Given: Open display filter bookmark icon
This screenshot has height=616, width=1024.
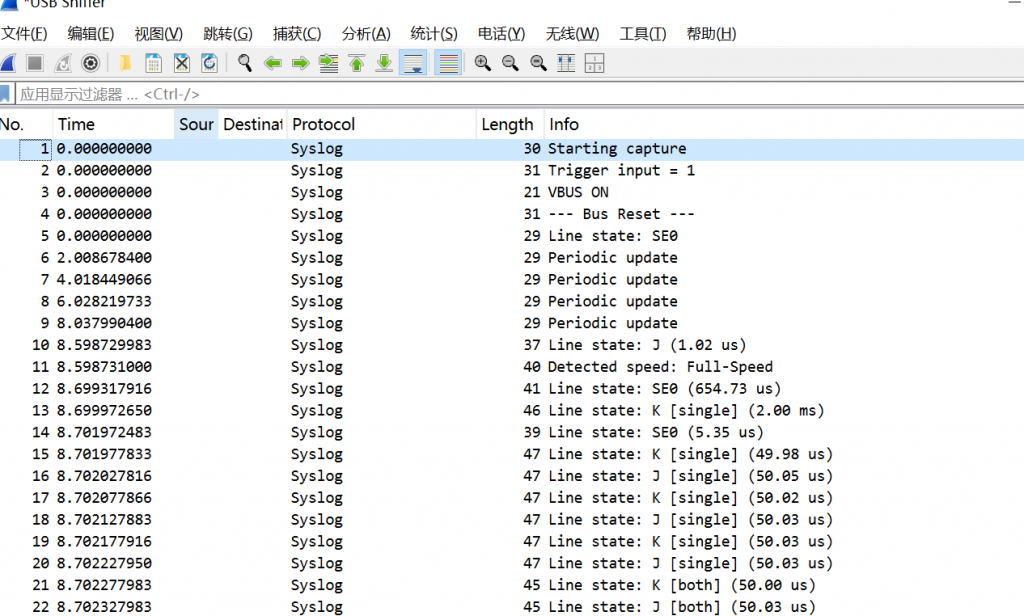Looking at the screenshot, I should (x=6, y=94).
